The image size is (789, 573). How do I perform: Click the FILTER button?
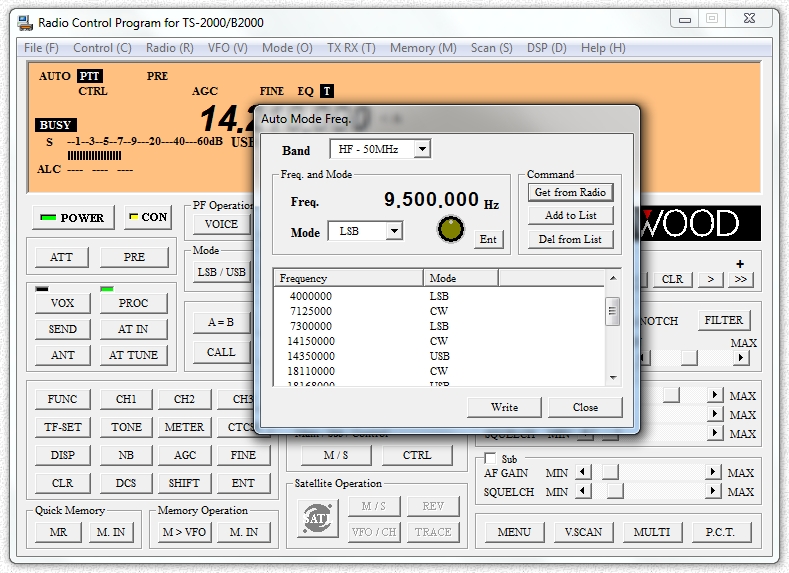click(x=724, y=320)
